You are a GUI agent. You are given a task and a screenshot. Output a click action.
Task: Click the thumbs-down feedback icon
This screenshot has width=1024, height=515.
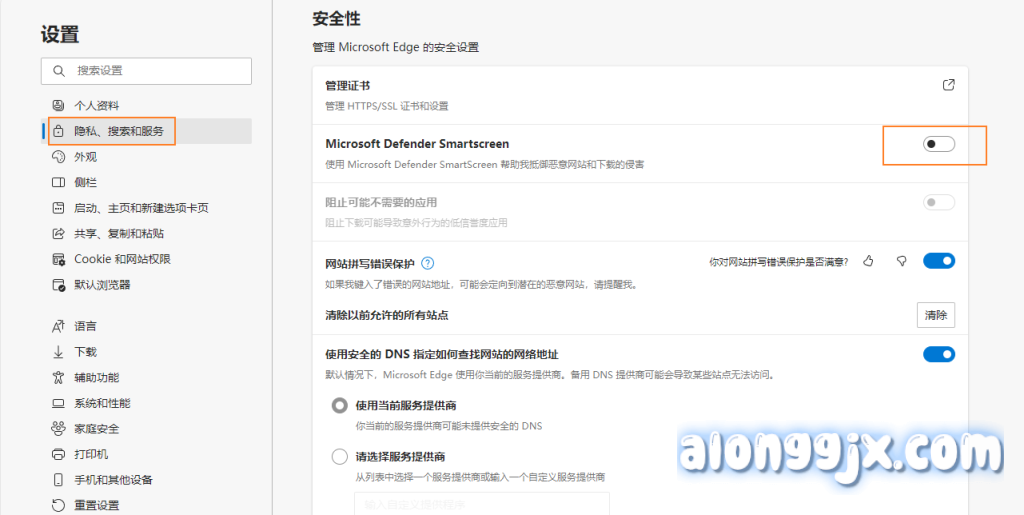click(x=901, y=261)
